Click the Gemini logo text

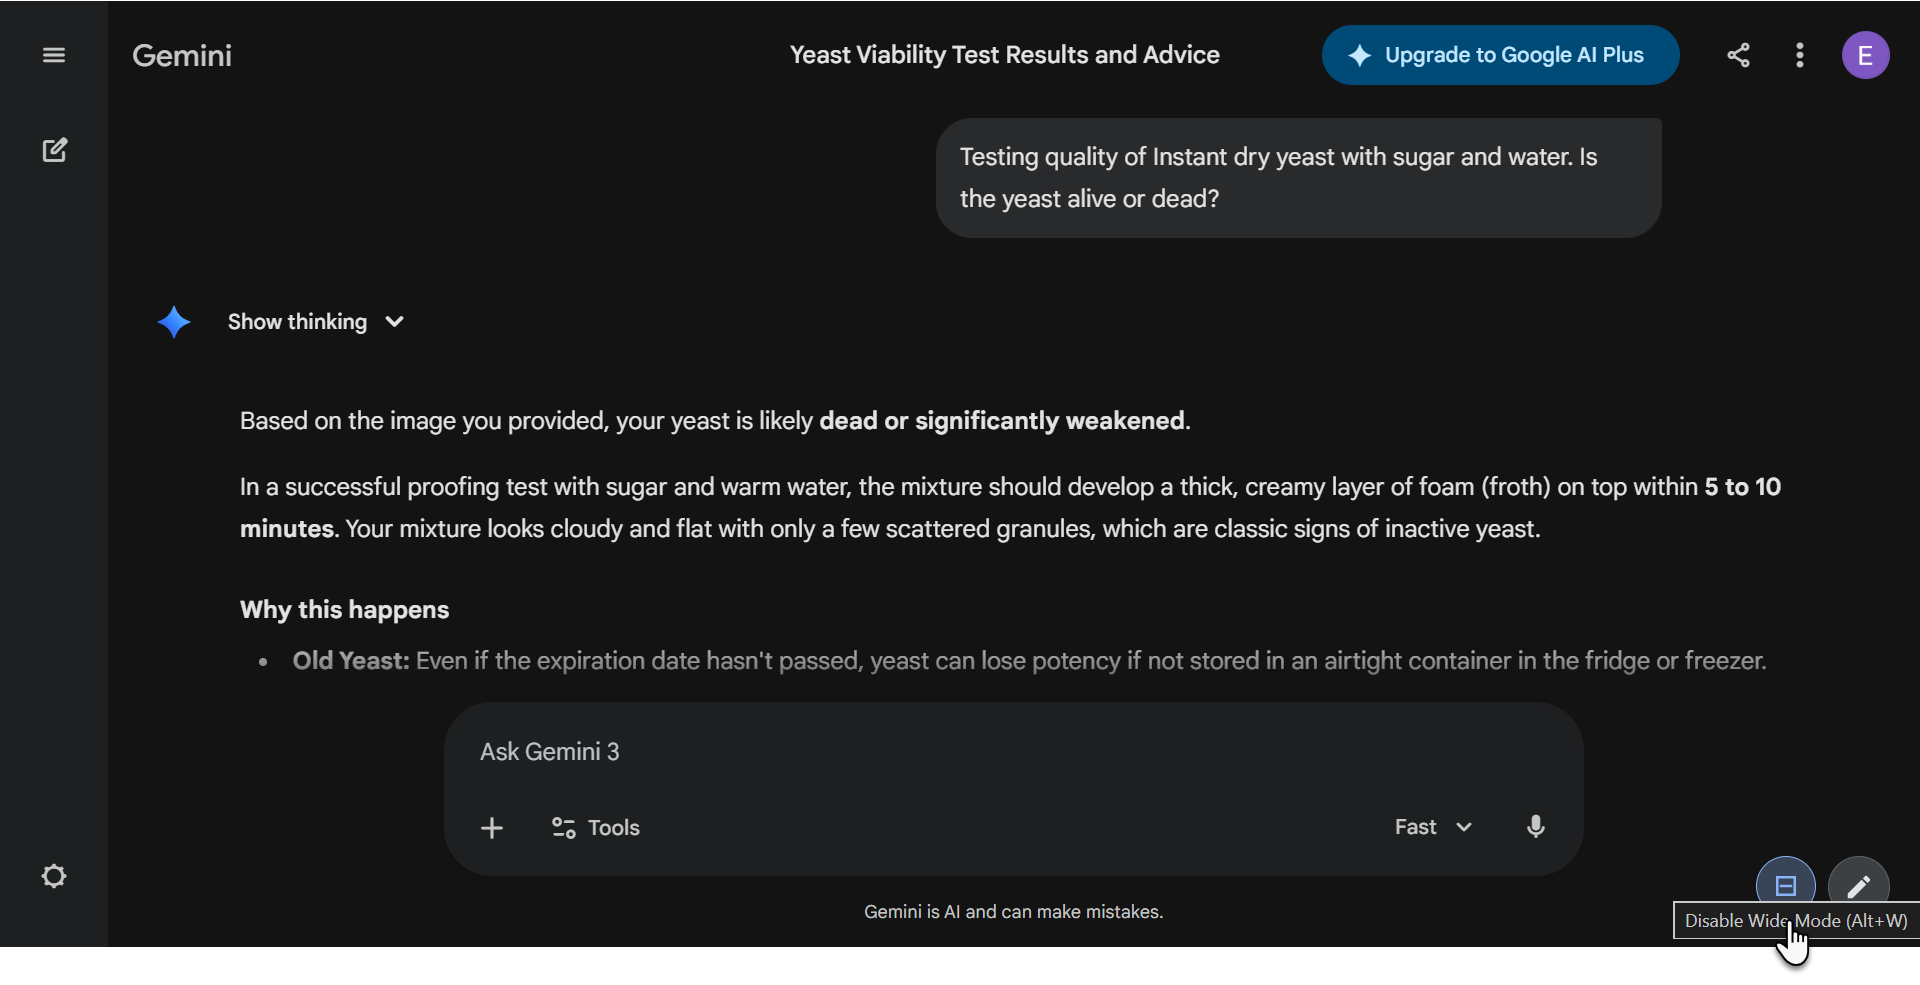pyautogui.click(x=182, y=55)
